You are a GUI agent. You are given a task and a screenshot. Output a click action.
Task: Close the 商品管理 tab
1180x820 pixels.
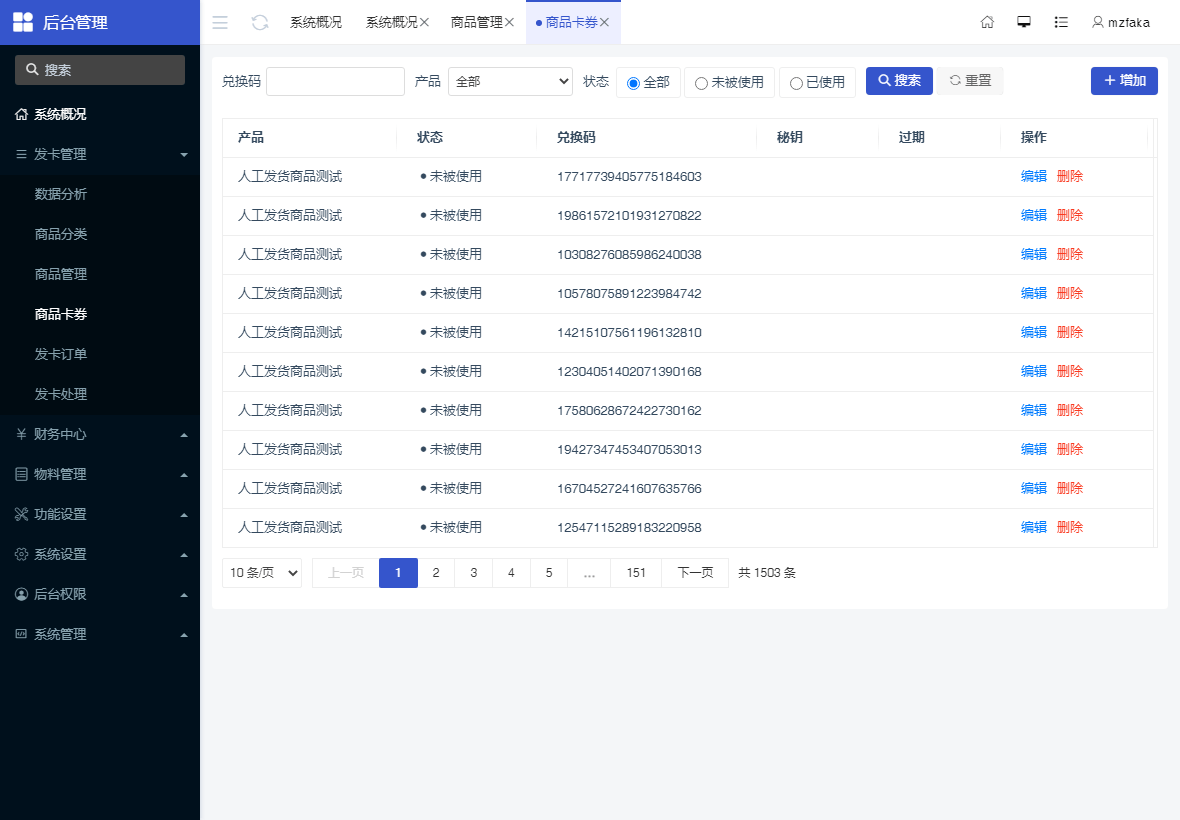coord(509,23)
